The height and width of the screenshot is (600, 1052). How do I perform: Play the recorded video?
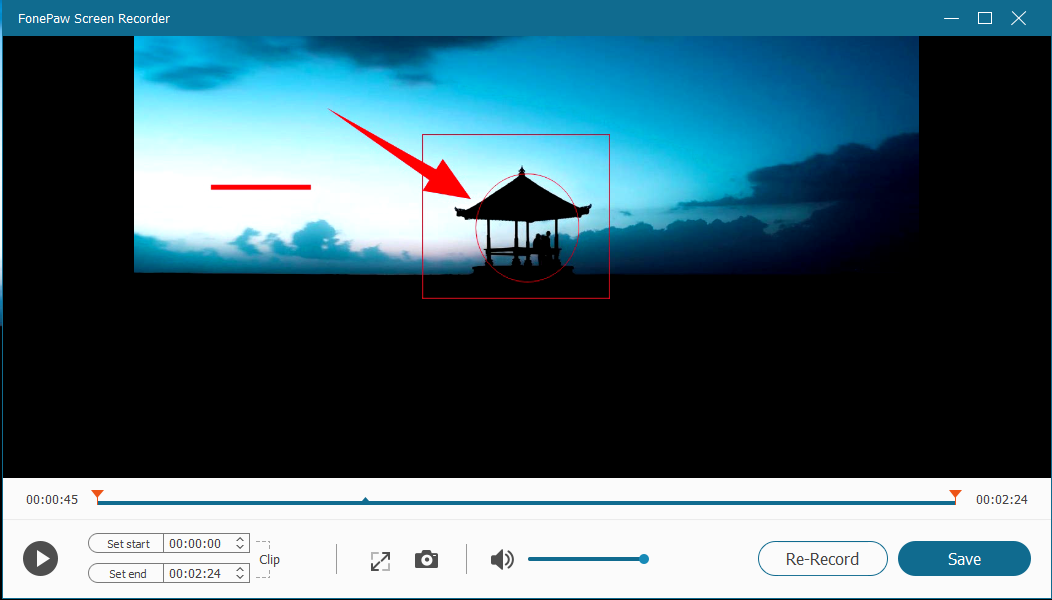click(40, 558)
